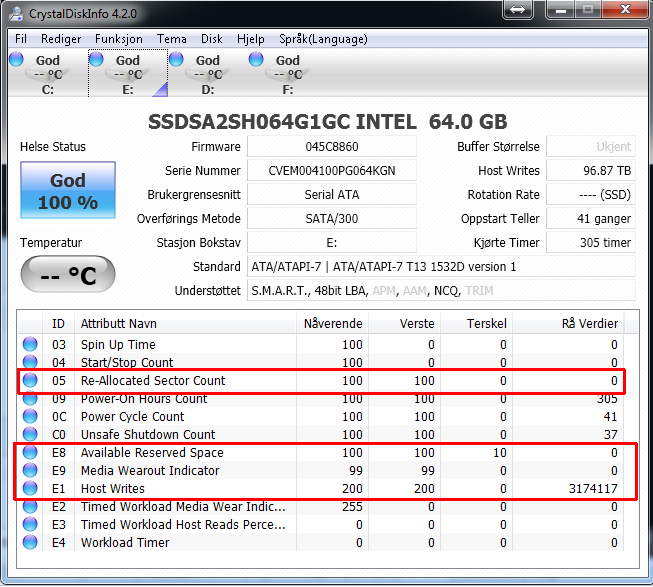Select the Available Reserved Space attribute
Screen dimensions: 653x587
pos(152,453)
